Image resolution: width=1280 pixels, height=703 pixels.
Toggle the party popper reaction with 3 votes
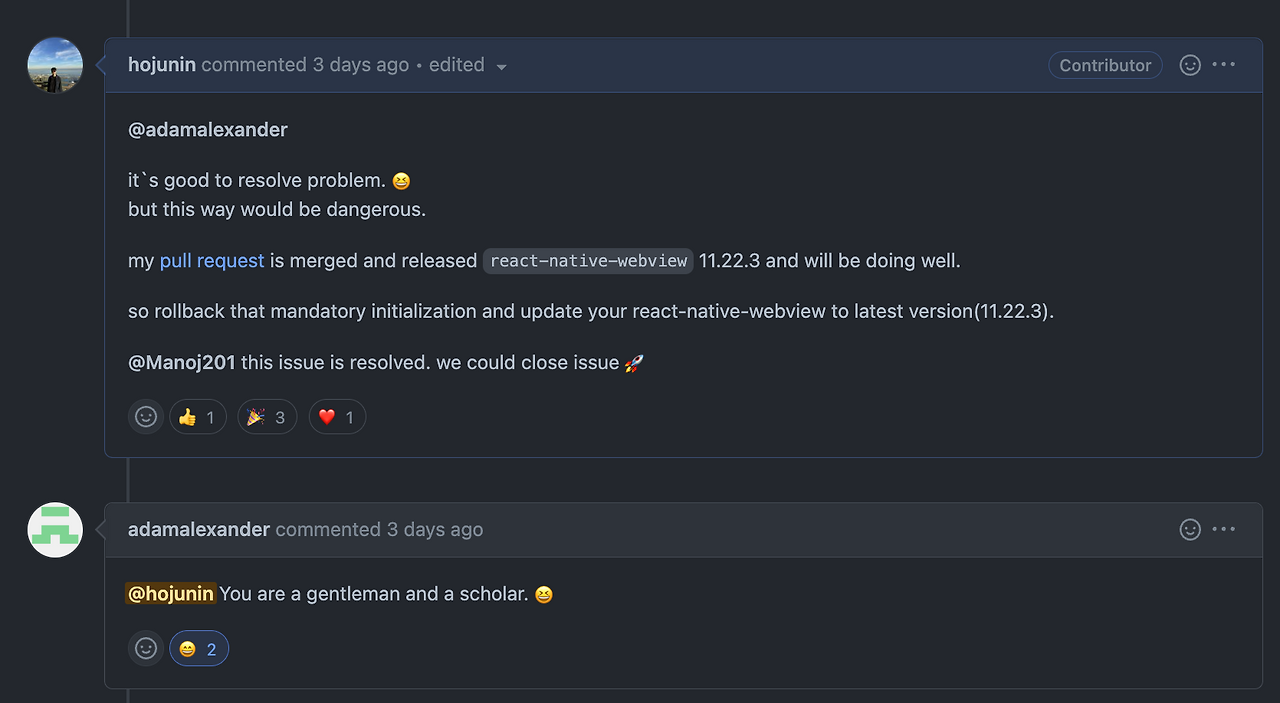[267, 417]
